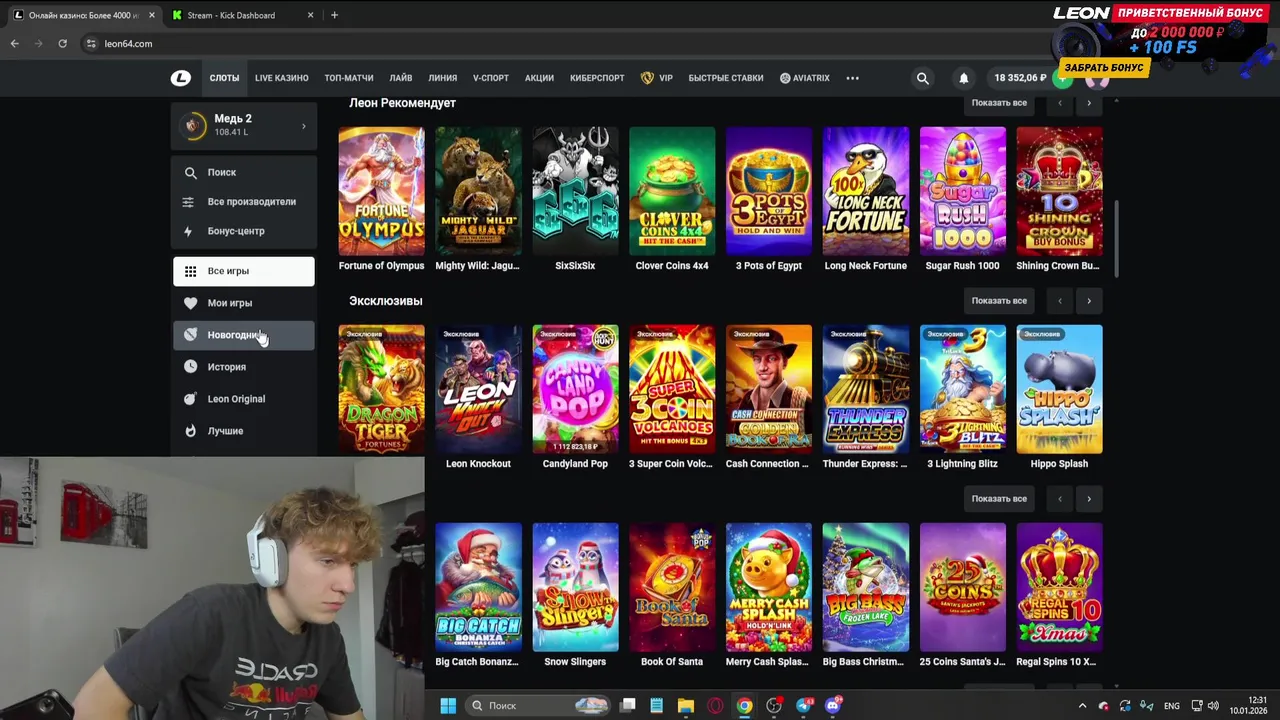Click the History clock icon
The image size is (1280, 720).
190,367
